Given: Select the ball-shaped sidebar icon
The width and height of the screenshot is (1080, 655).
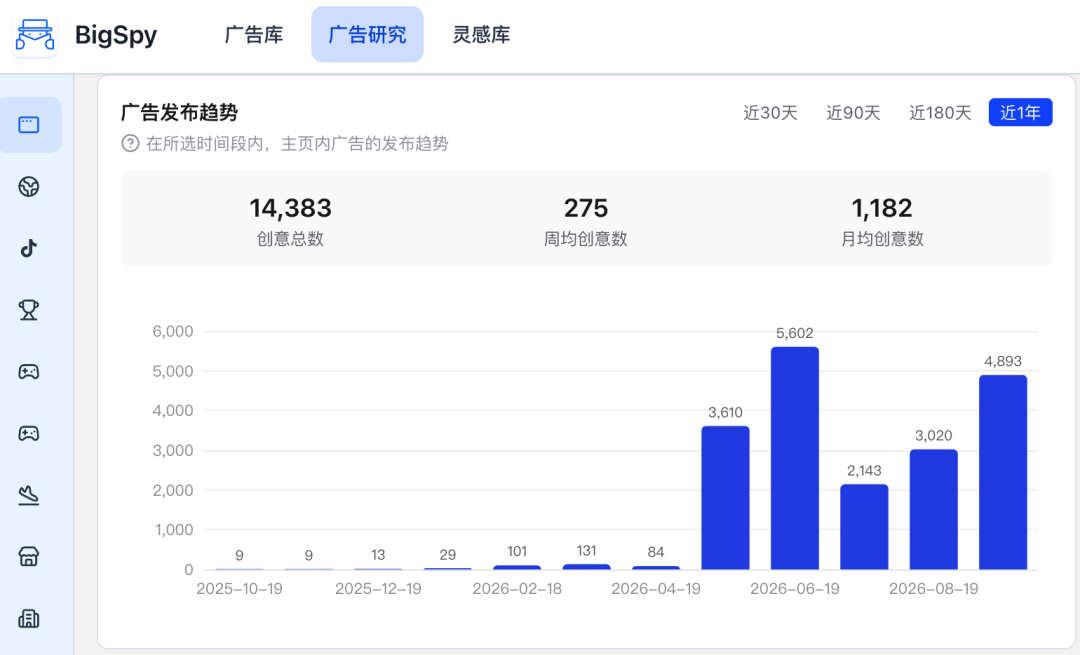Looking at the screenshot, I should coord(29,187).
